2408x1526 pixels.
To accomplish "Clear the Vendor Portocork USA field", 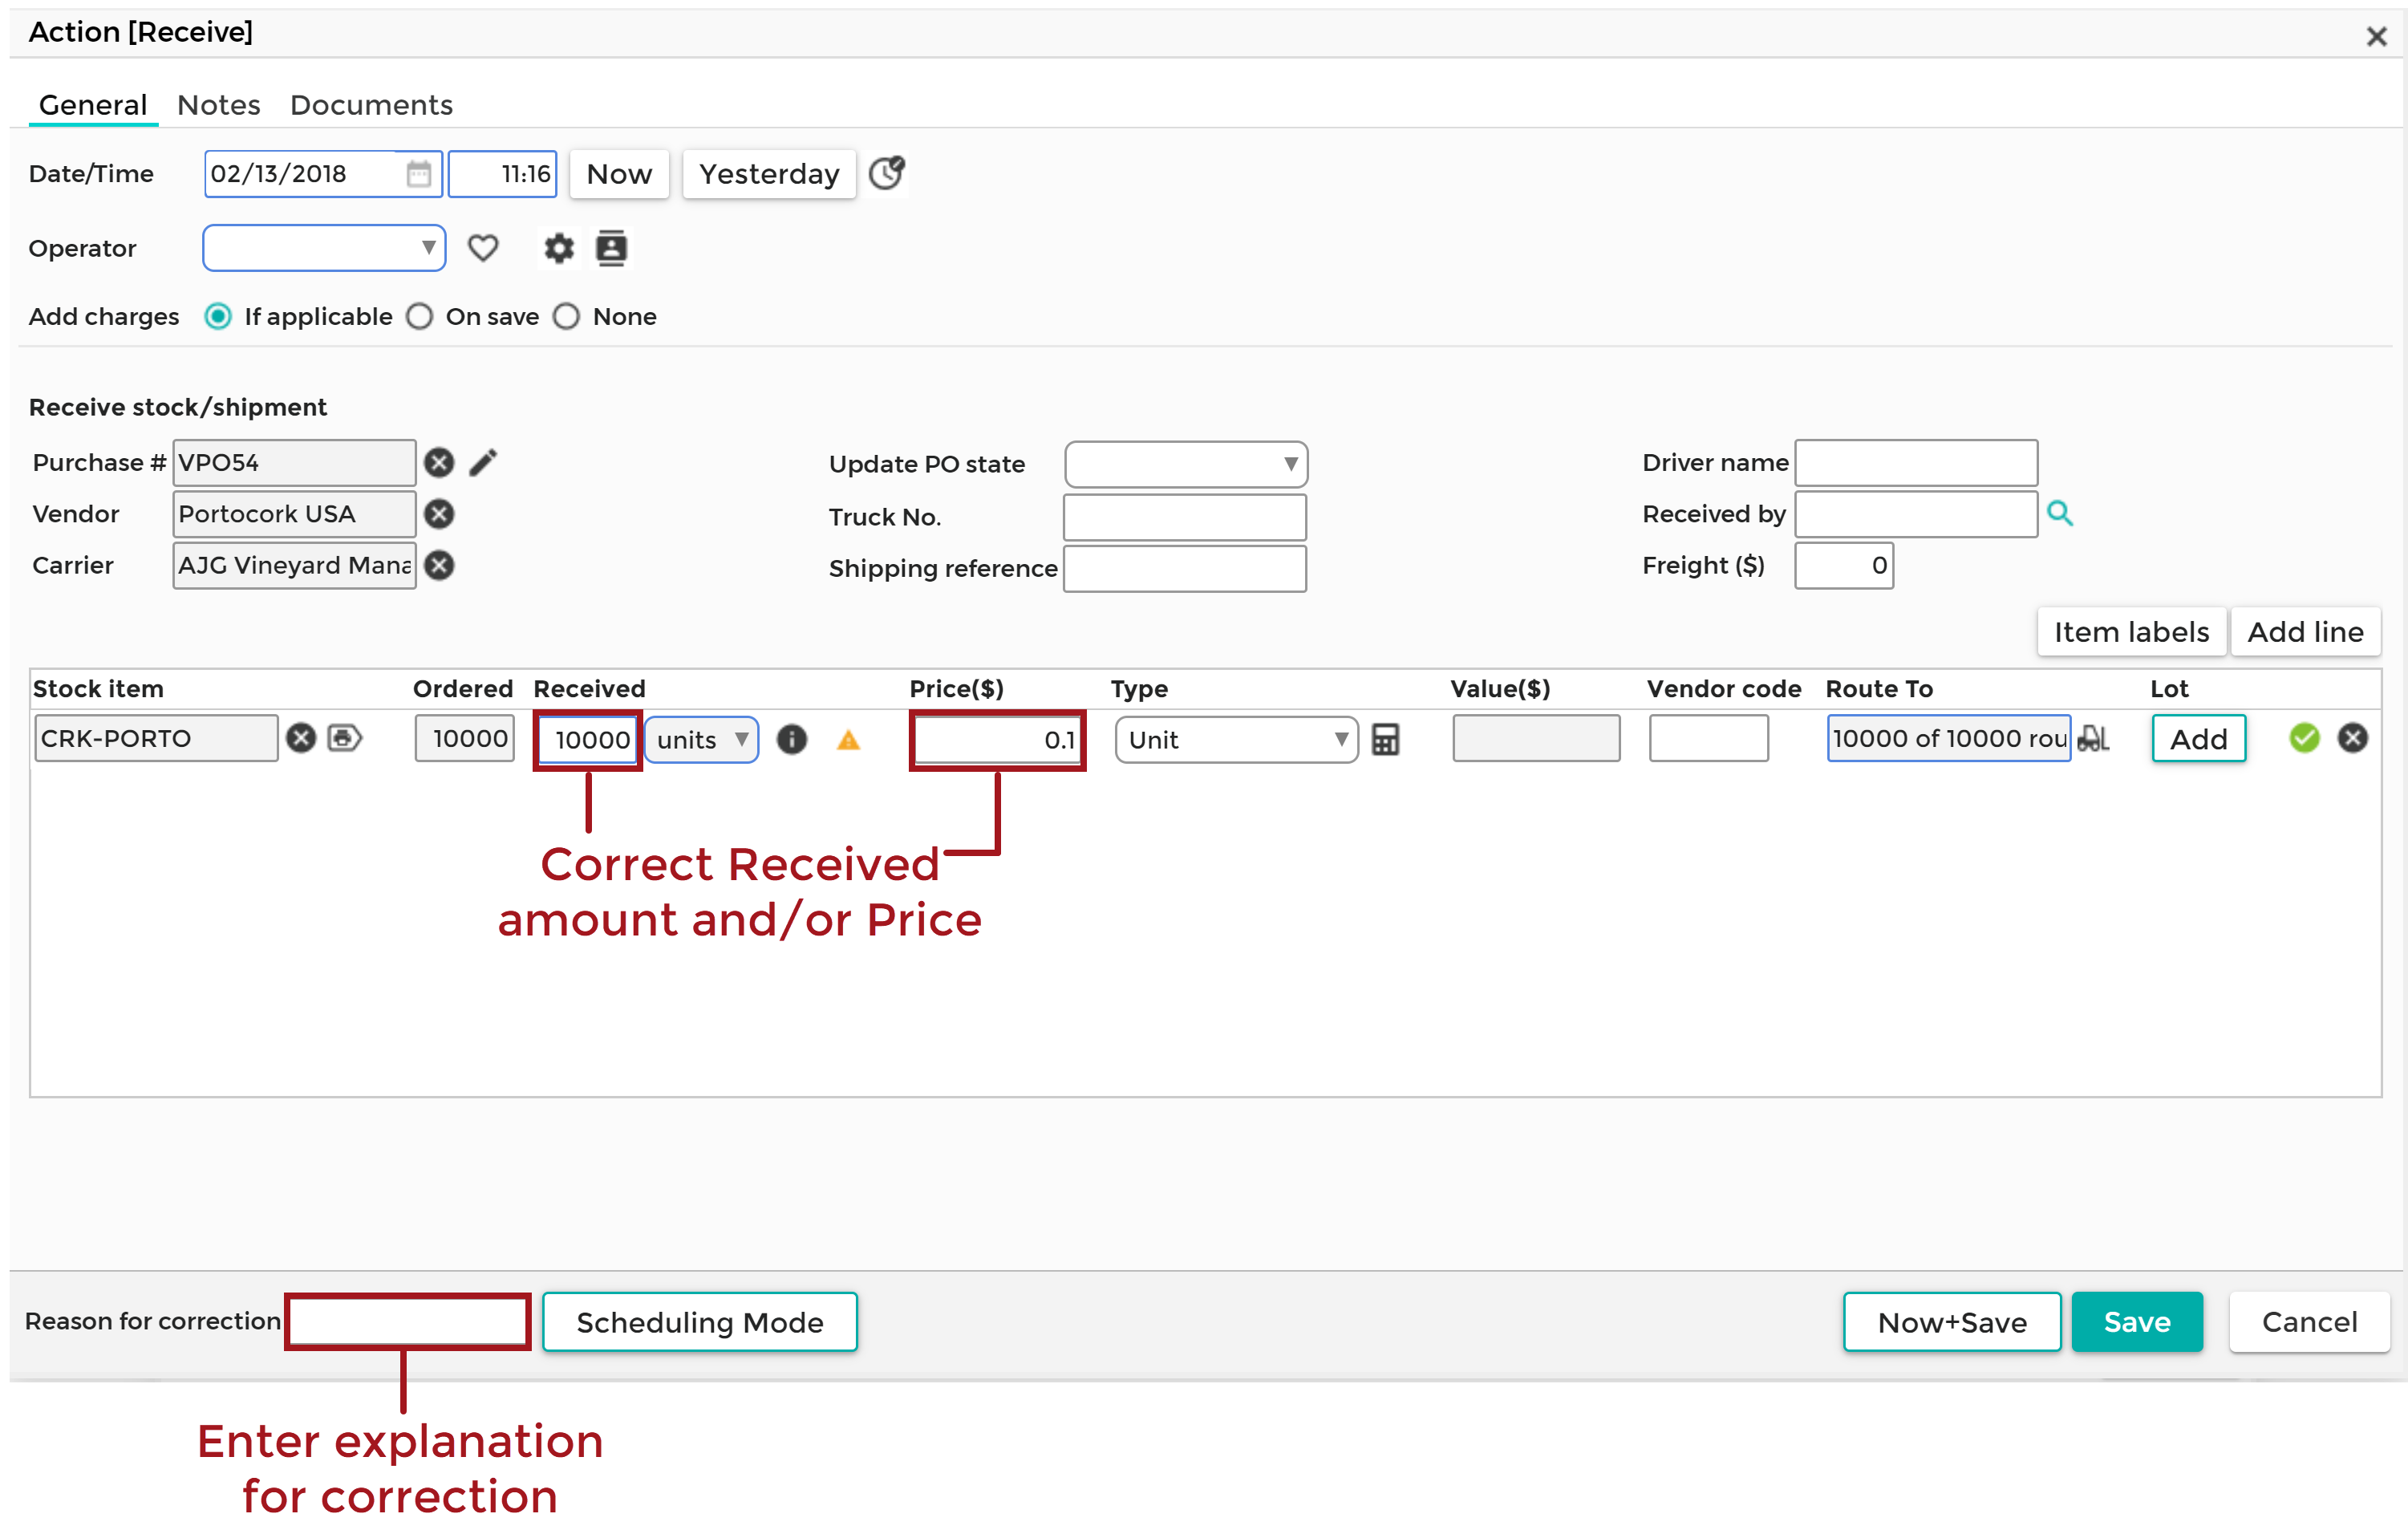I will (439, 514).
